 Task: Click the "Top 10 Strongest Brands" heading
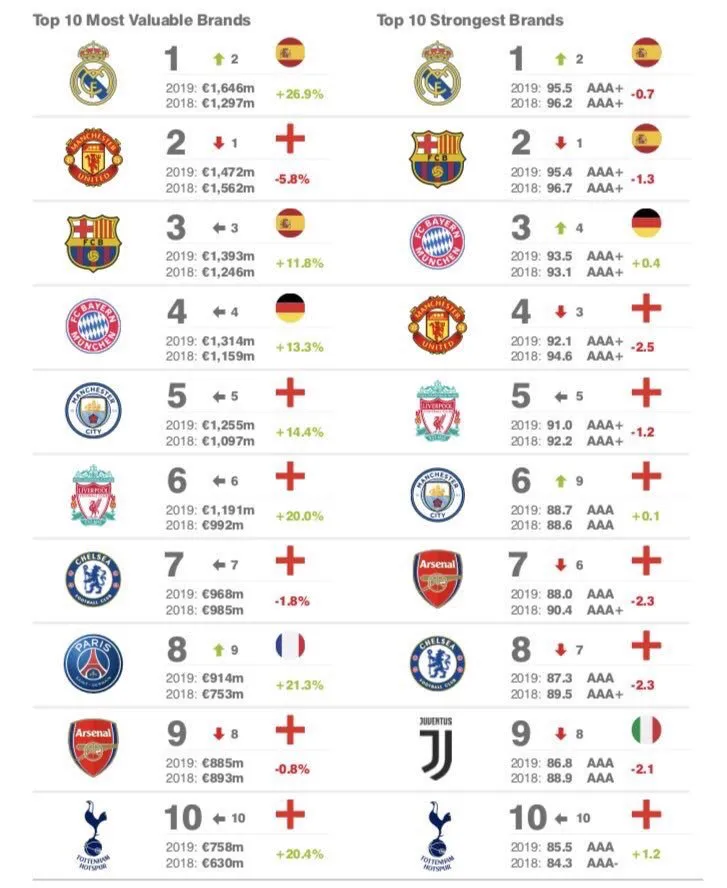470,20
